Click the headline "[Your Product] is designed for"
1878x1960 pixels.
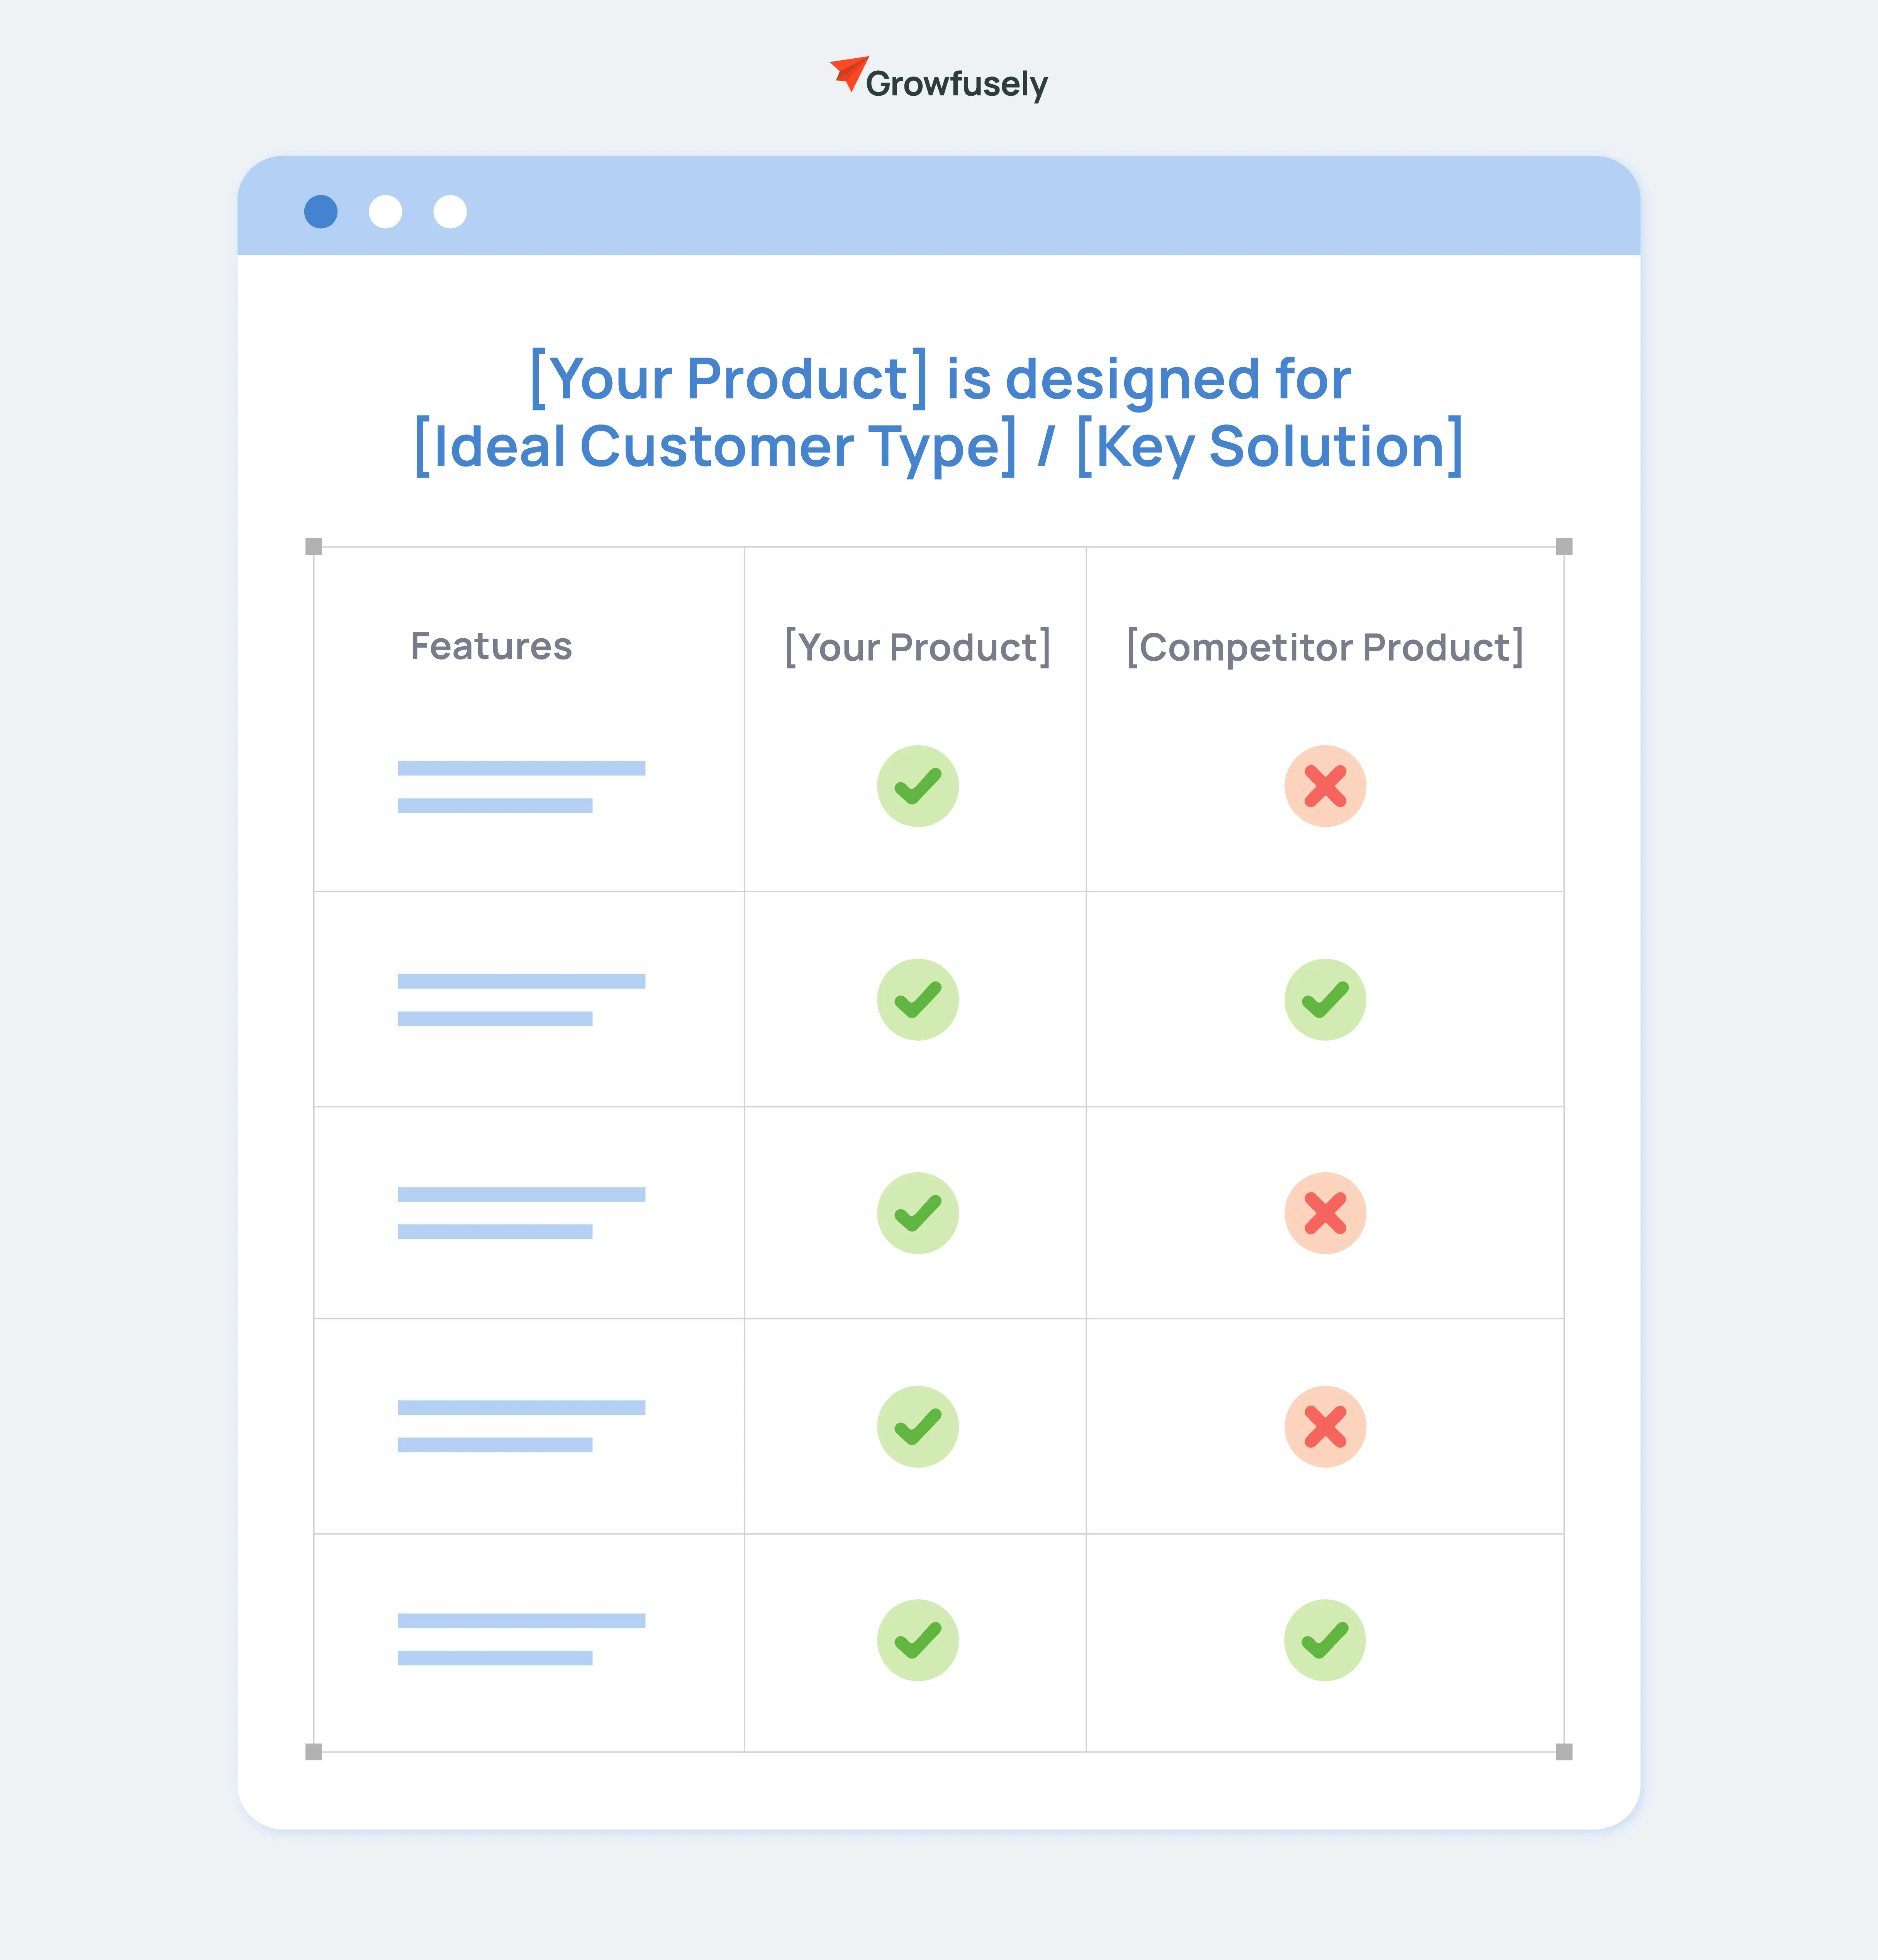(x=939, y=379)
